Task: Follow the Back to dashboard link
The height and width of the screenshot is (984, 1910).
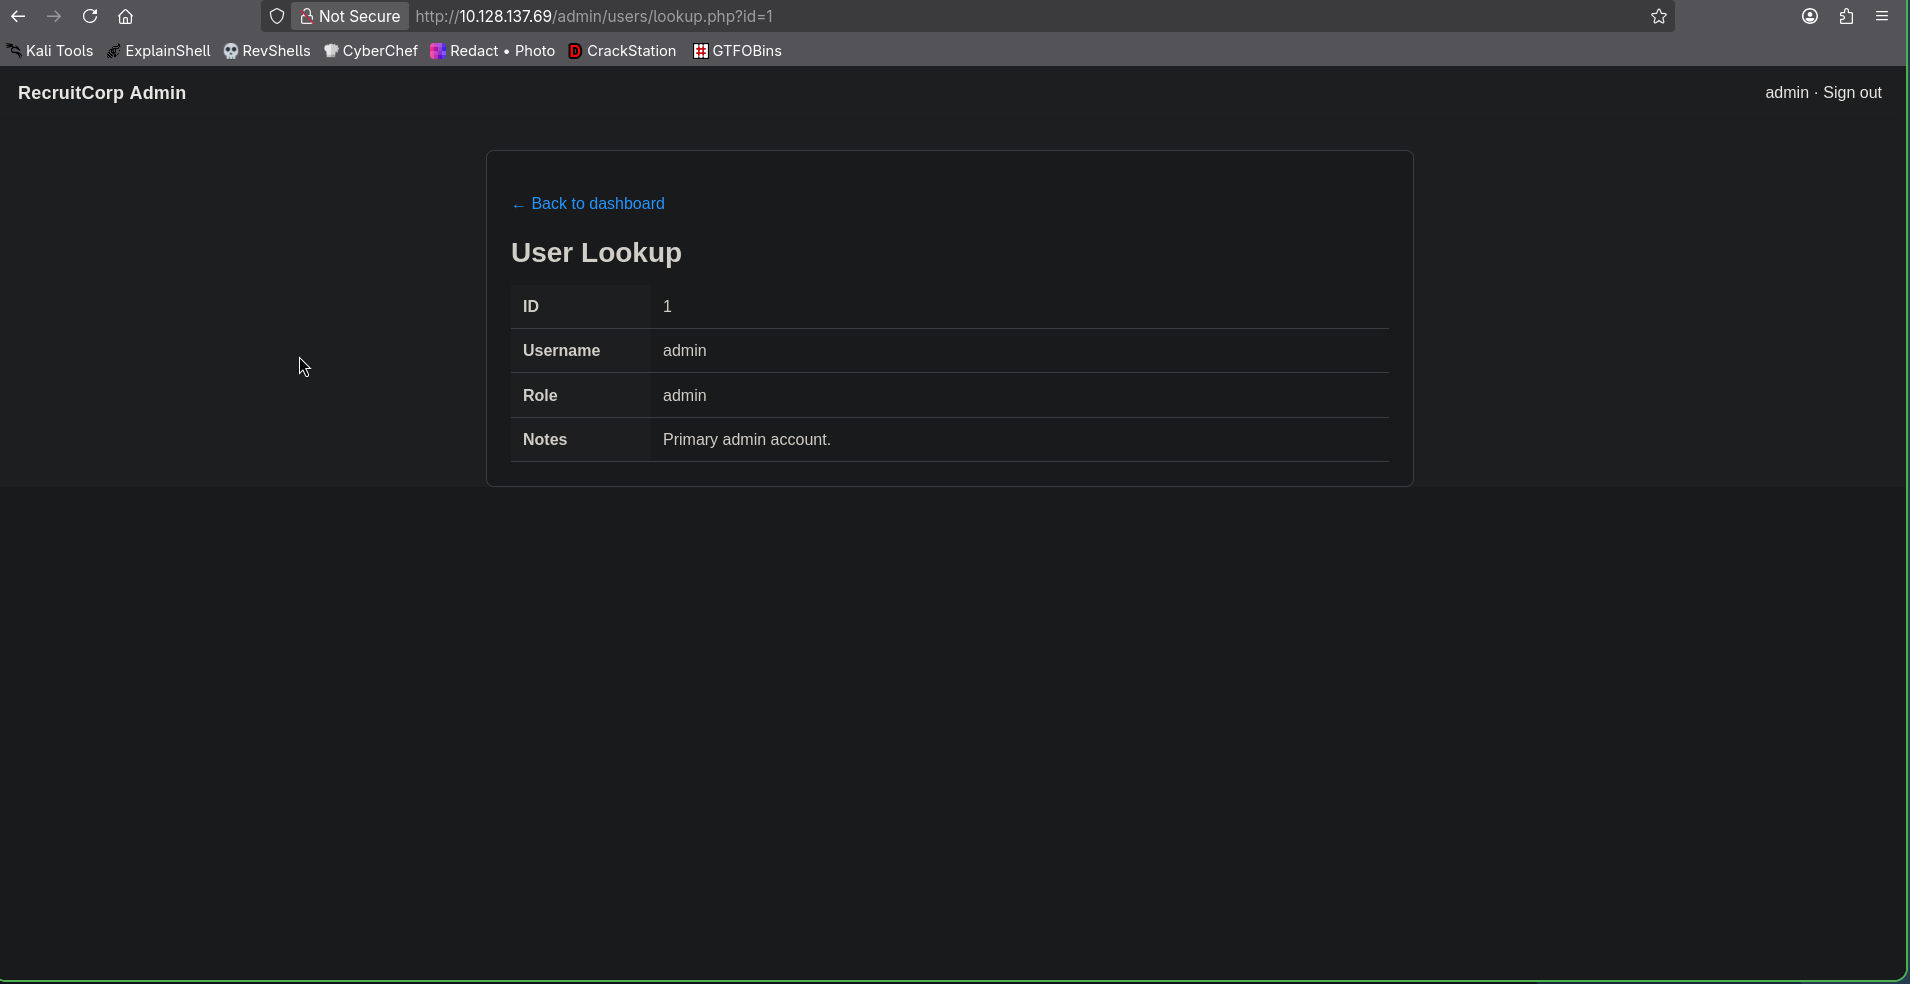Action: coord(588,204)
